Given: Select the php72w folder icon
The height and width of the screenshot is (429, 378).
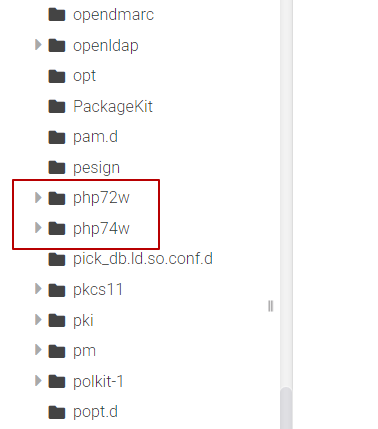Looking at the screenshot, I should (x=57, y=198).
